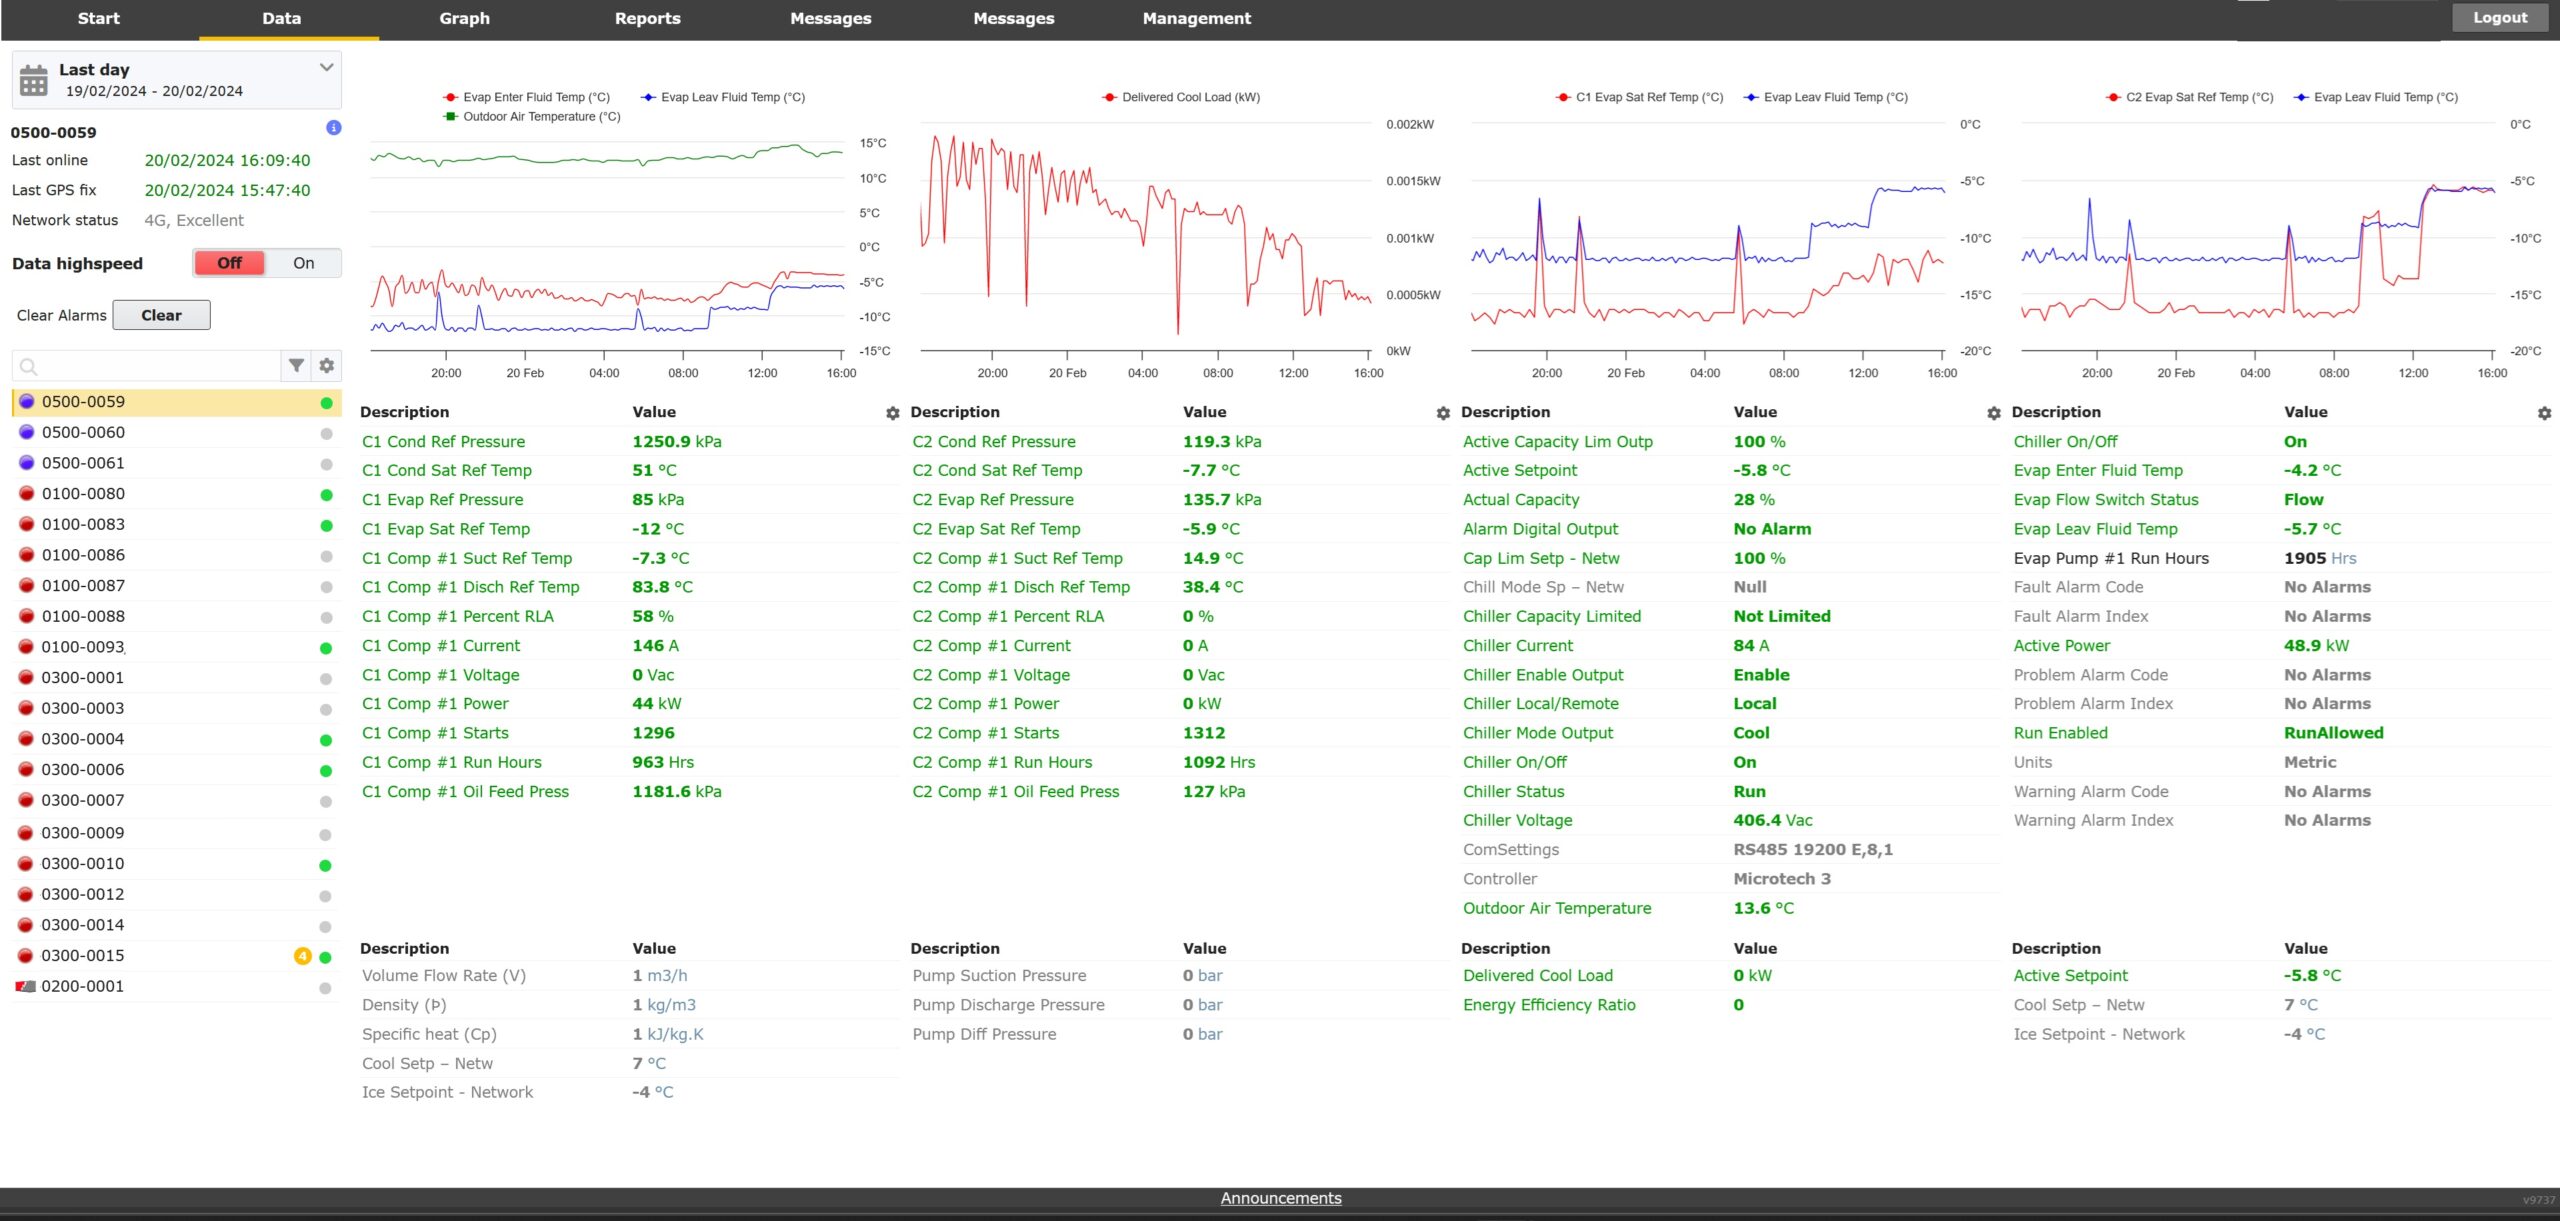Click the yellow alarm badge on 0300-0015
The height and width of the screenshot is (1221, 2560).
[x=302, y=956]
